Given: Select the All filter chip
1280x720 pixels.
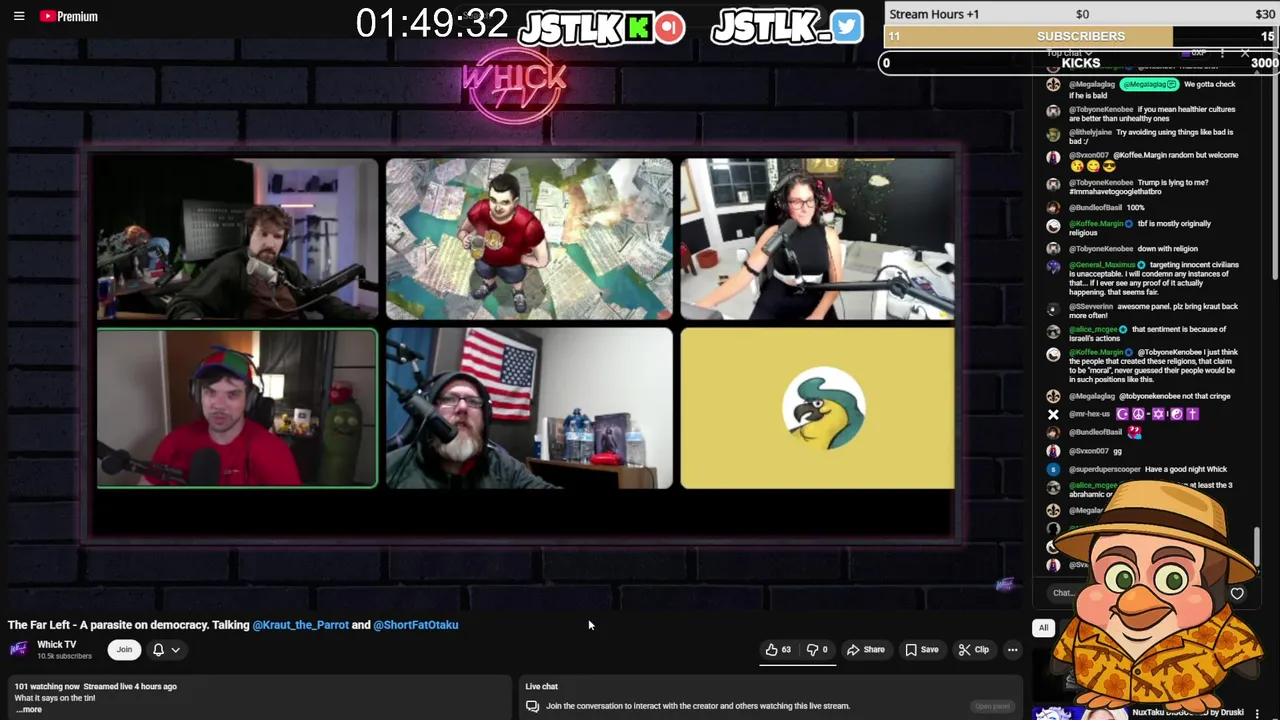Looking at the screenshot, I should (1043, 628).
